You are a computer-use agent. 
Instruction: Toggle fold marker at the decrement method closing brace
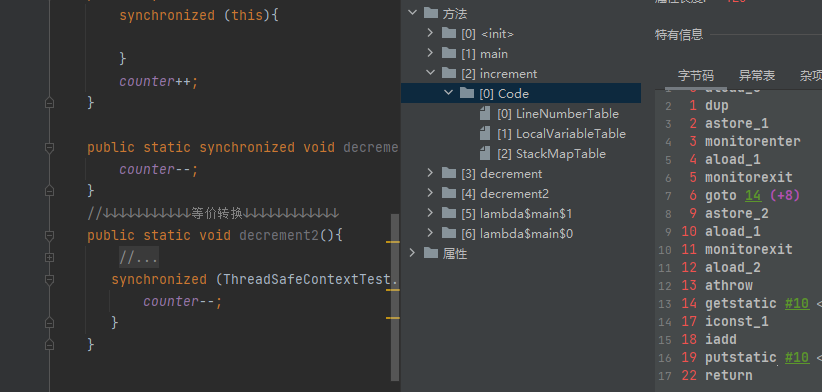point(49,190)
